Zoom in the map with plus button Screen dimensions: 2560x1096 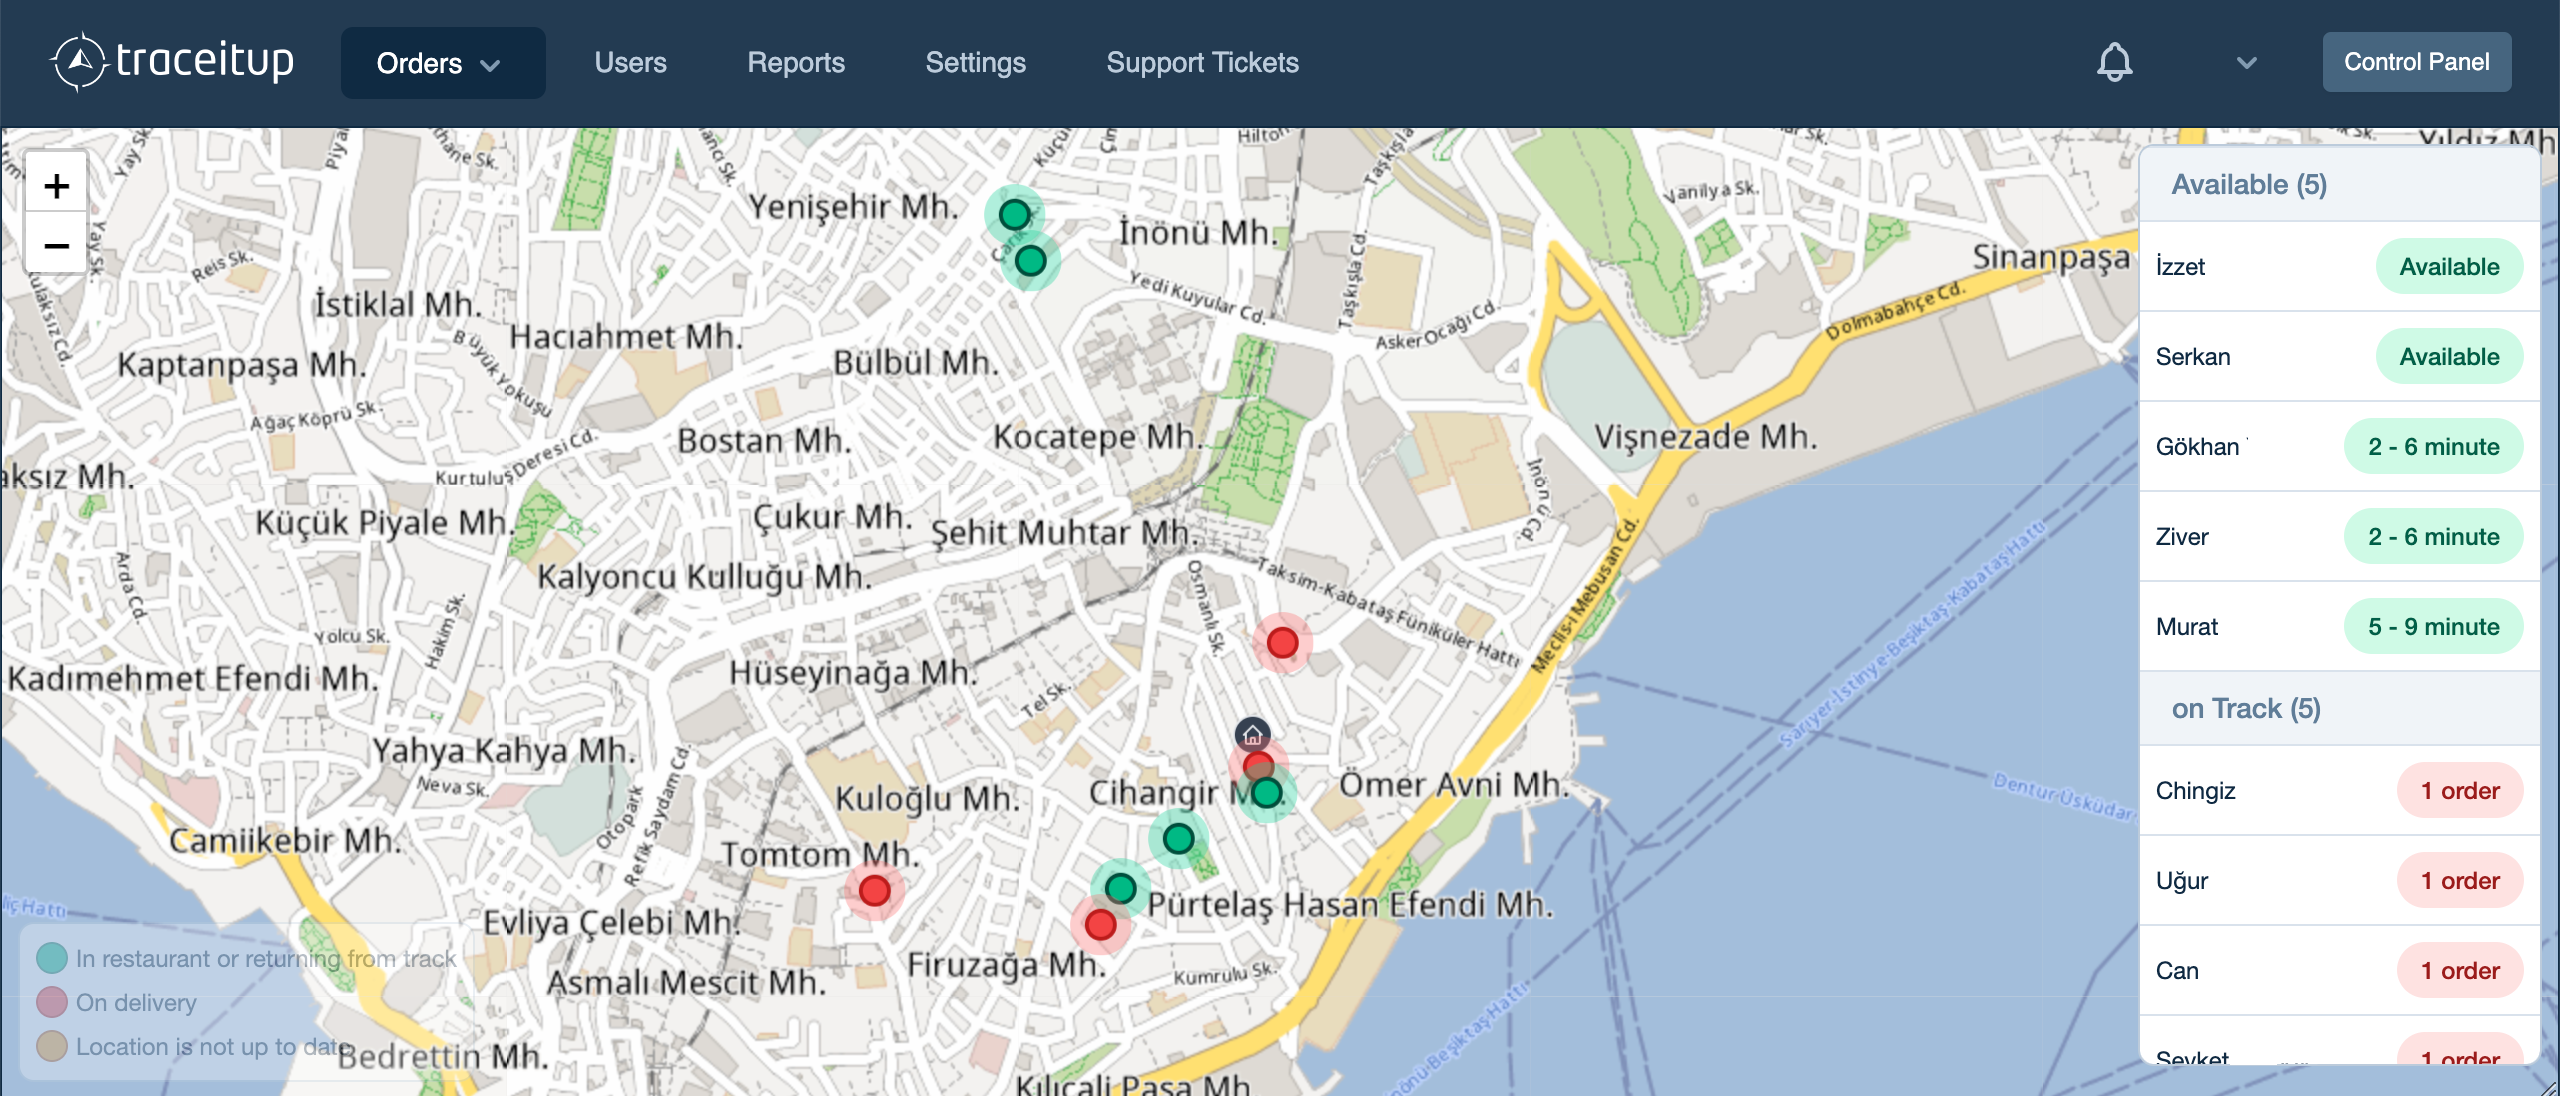tap(57, 185)
